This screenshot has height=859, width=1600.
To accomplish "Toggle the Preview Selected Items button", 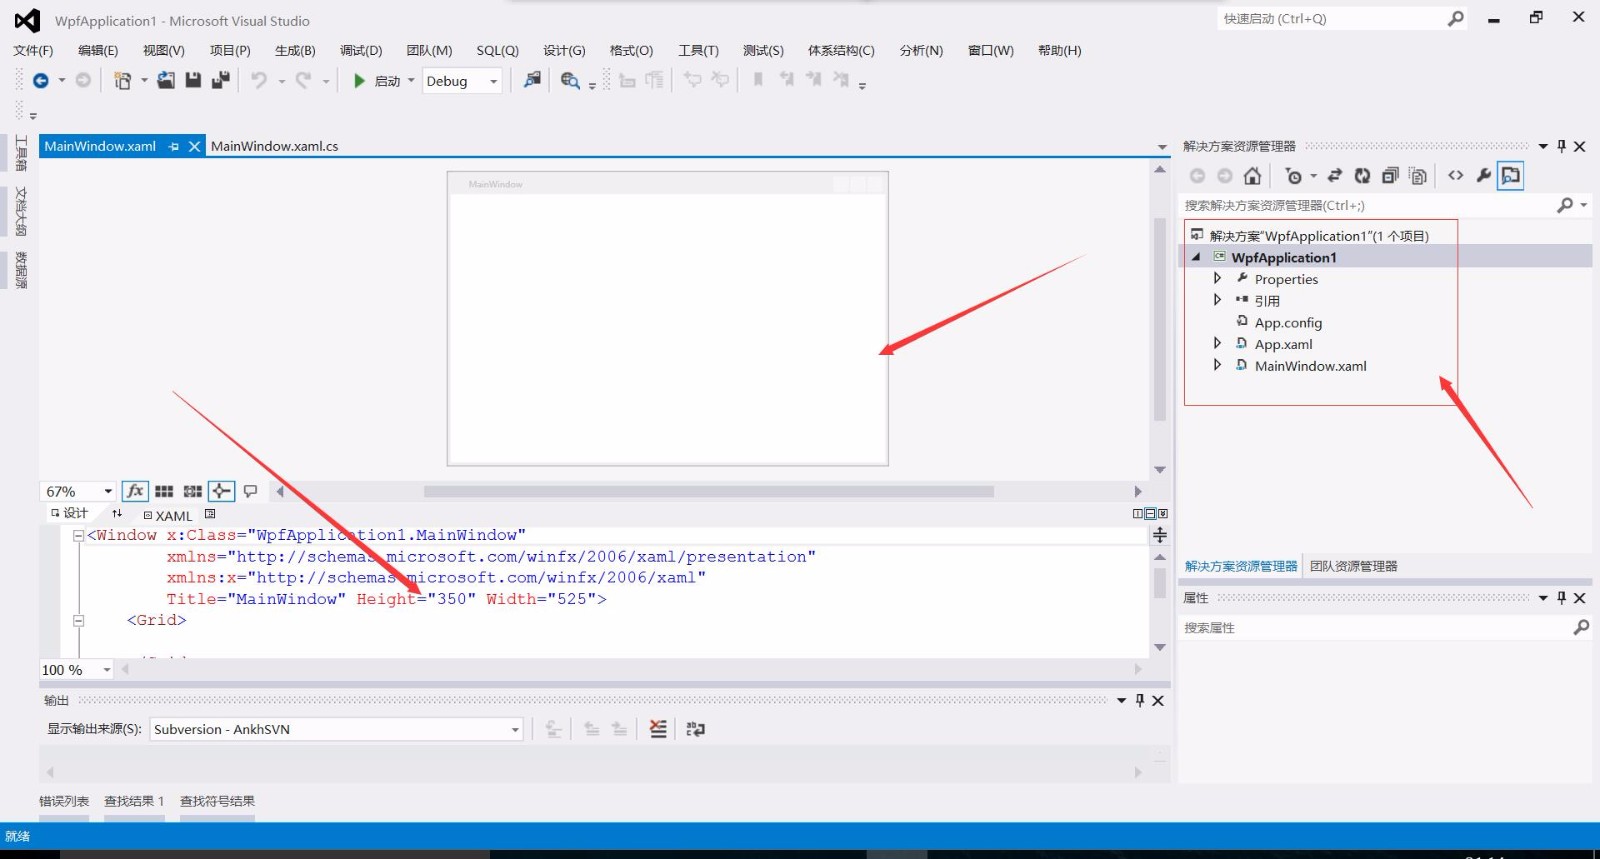I will pyautogui.click(x=1511, y=176).
